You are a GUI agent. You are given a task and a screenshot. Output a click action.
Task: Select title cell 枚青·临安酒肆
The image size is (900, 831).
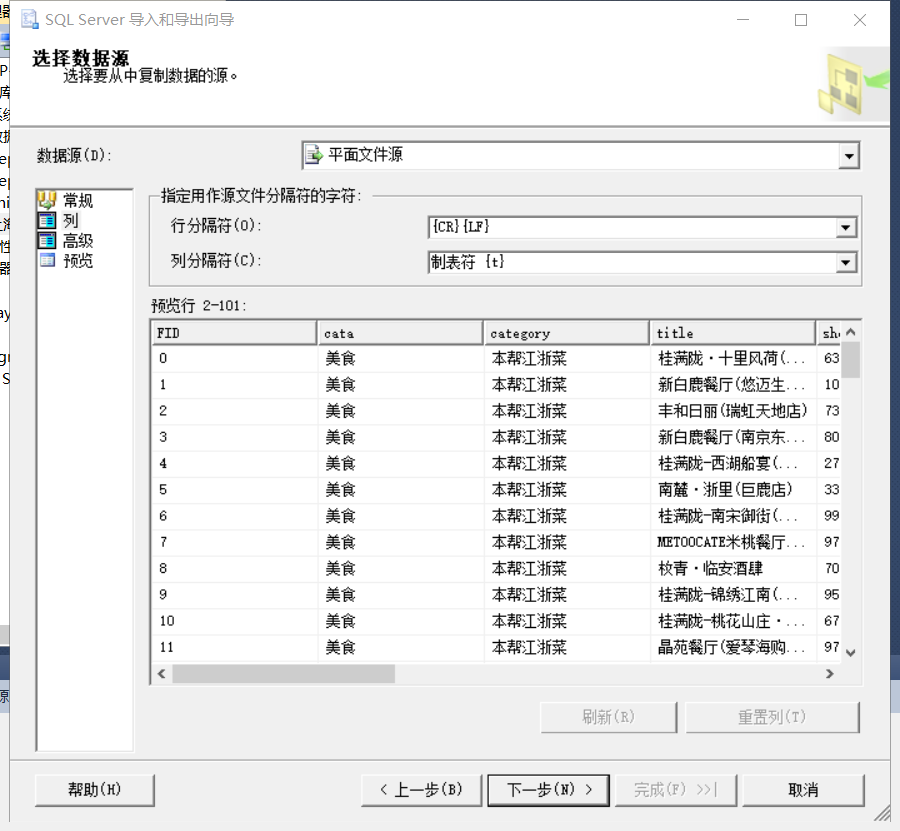click(x=733, y=569)
